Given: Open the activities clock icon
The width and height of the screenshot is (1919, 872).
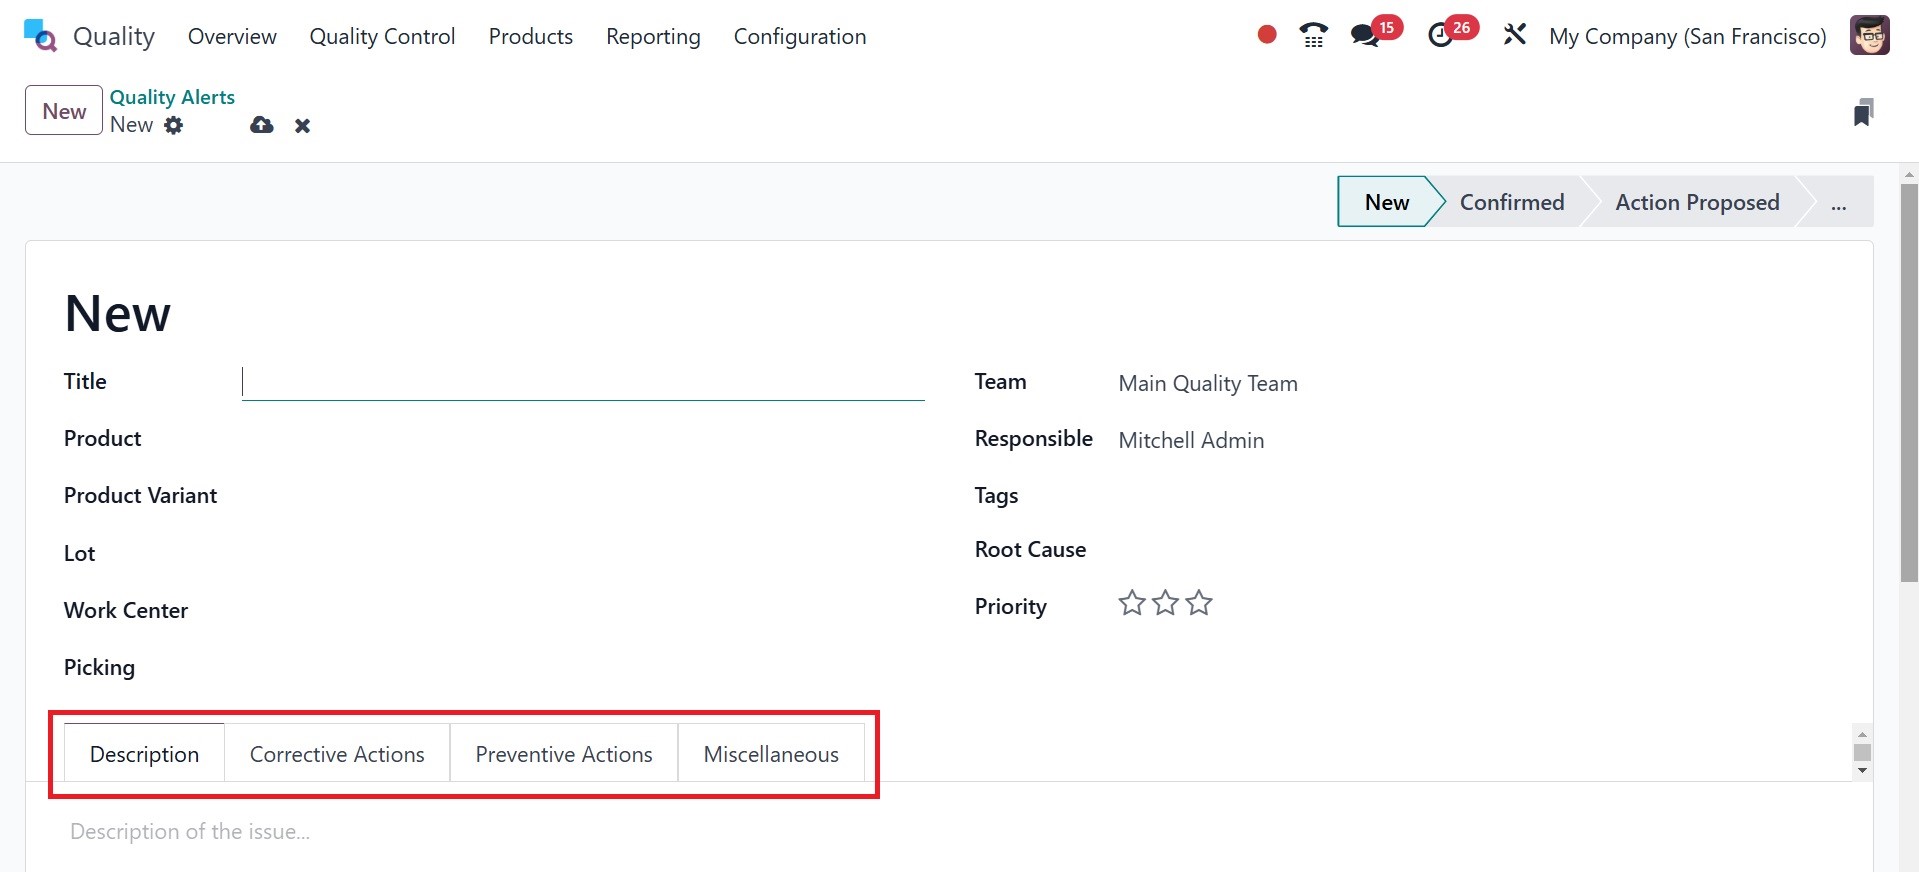Looking at the screenshot, I should point(1440,36).
